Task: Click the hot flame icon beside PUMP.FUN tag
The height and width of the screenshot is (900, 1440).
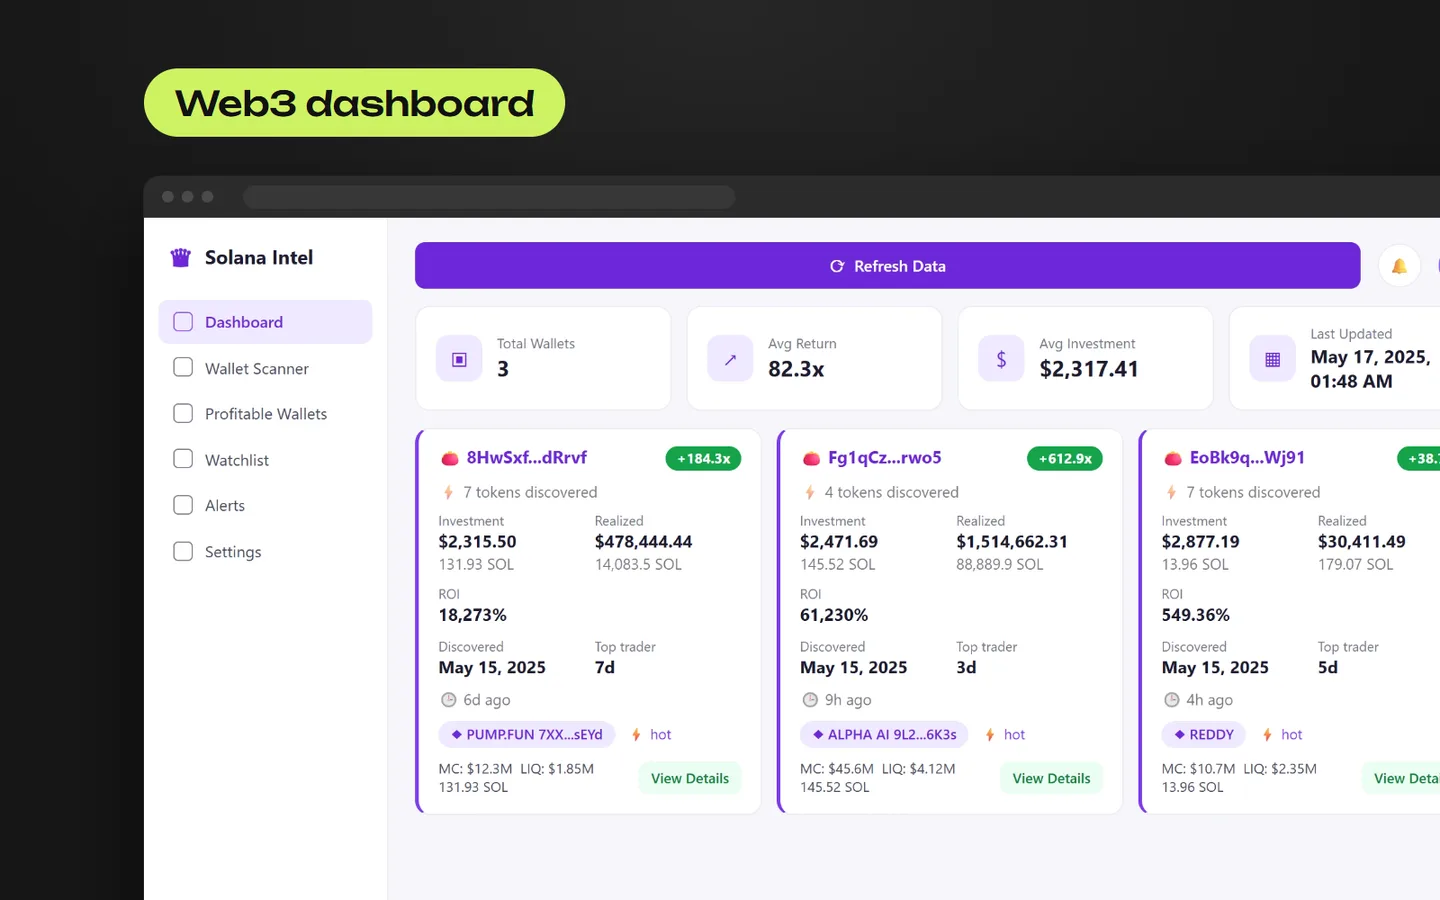Action: click(636, 735)
